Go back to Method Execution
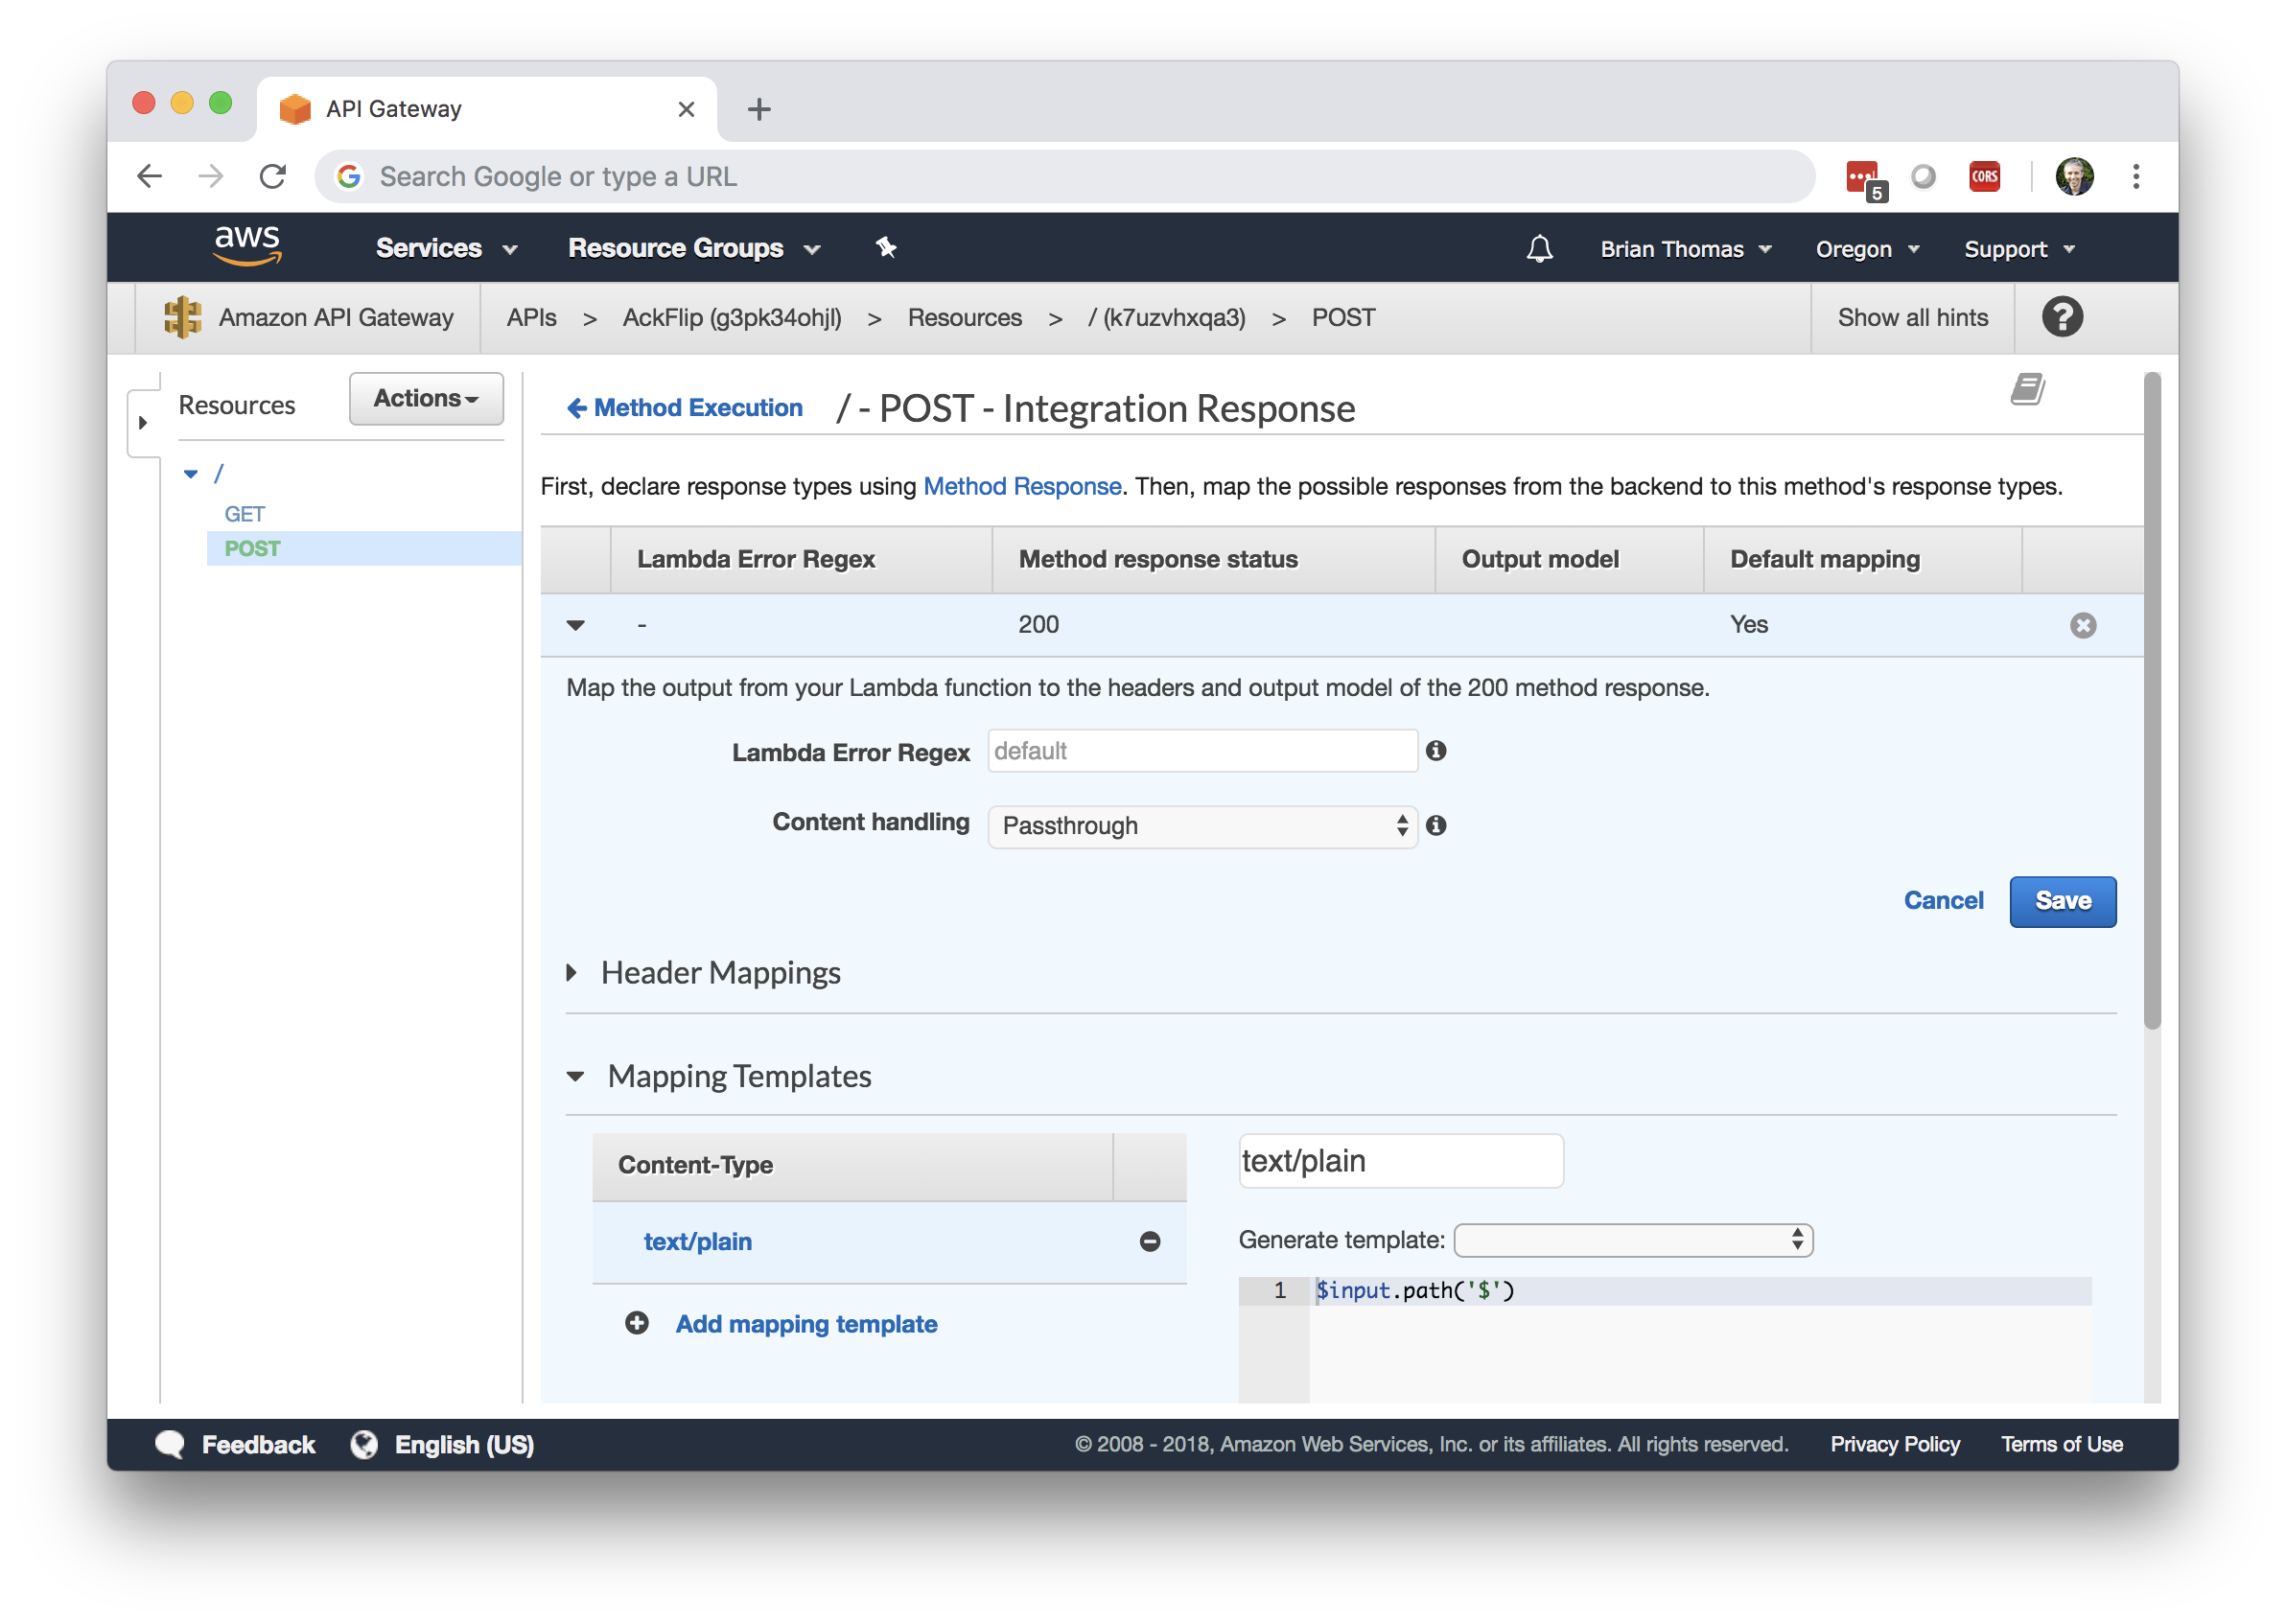Viewport: 2286px width, 1624px height. 685,408
